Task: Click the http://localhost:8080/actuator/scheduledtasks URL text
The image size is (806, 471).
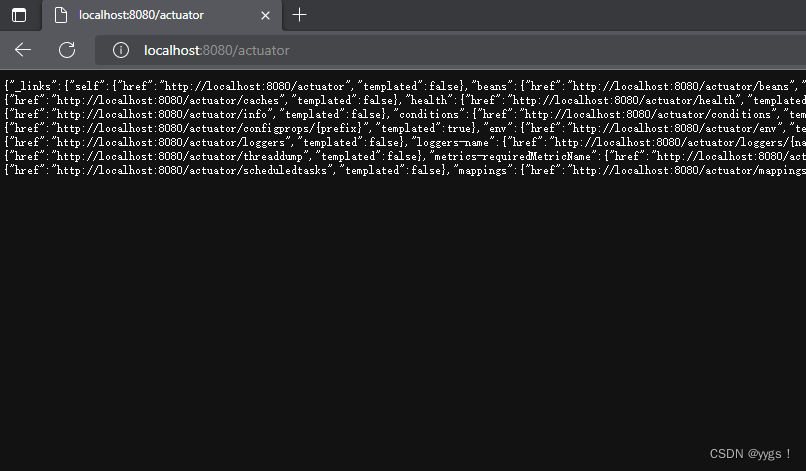Action: tap(192, 170)
